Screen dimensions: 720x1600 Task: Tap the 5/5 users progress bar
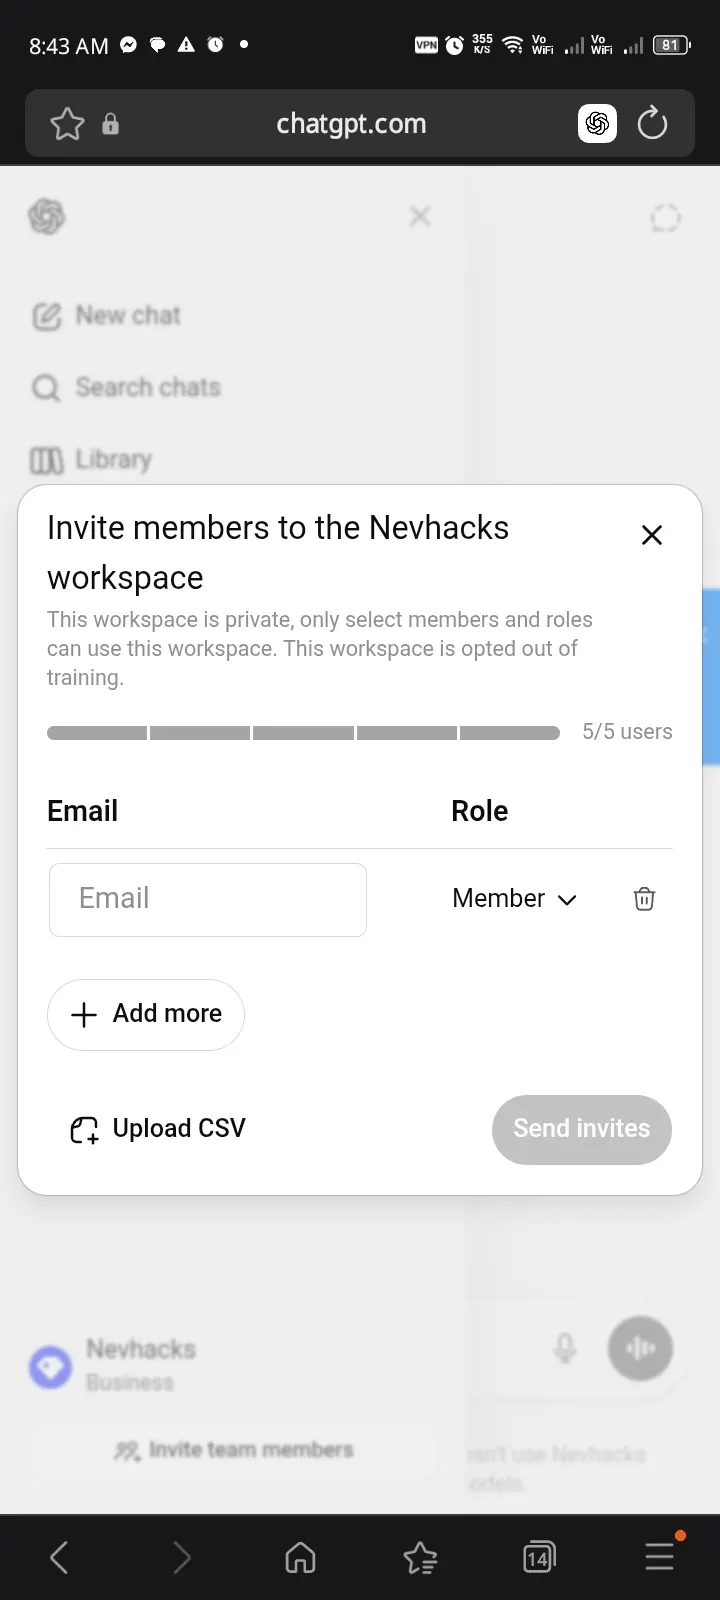click(x=303, y=733)
